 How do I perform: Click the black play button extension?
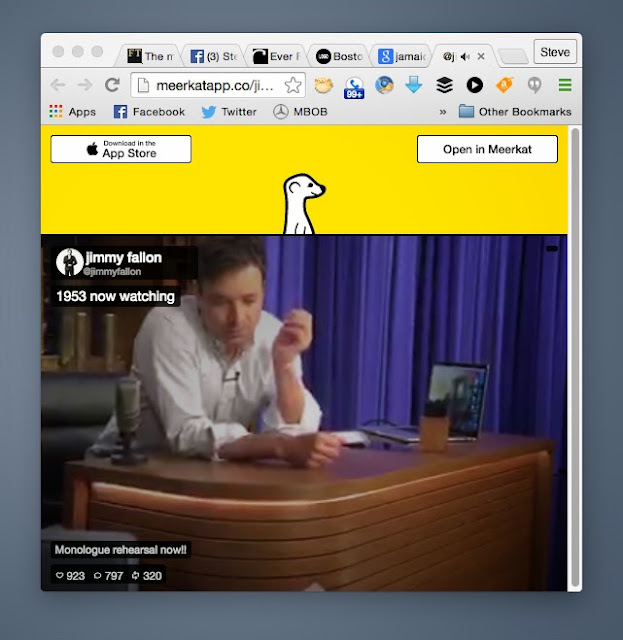pyautogui.click(x=474, y=85)
